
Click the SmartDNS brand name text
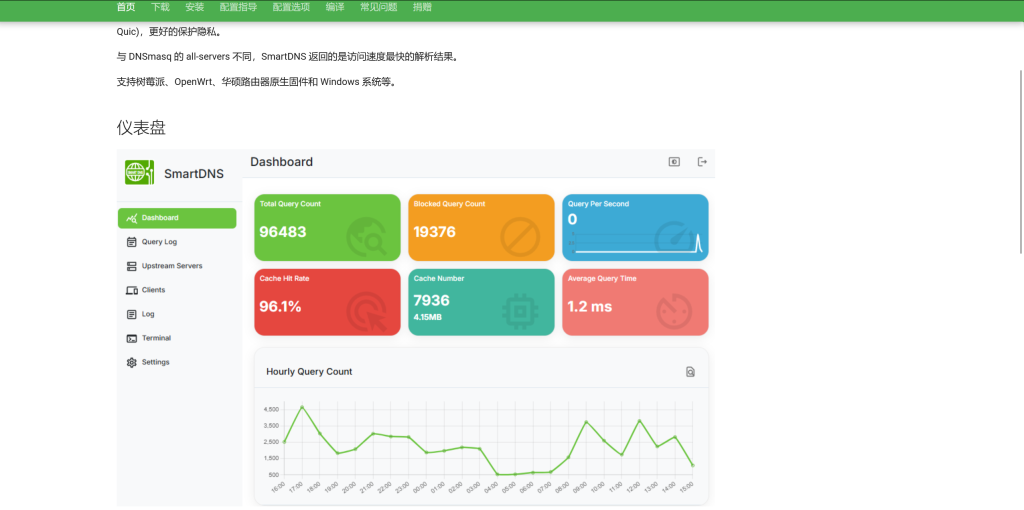pyautogui.click(x=194, y=174)
